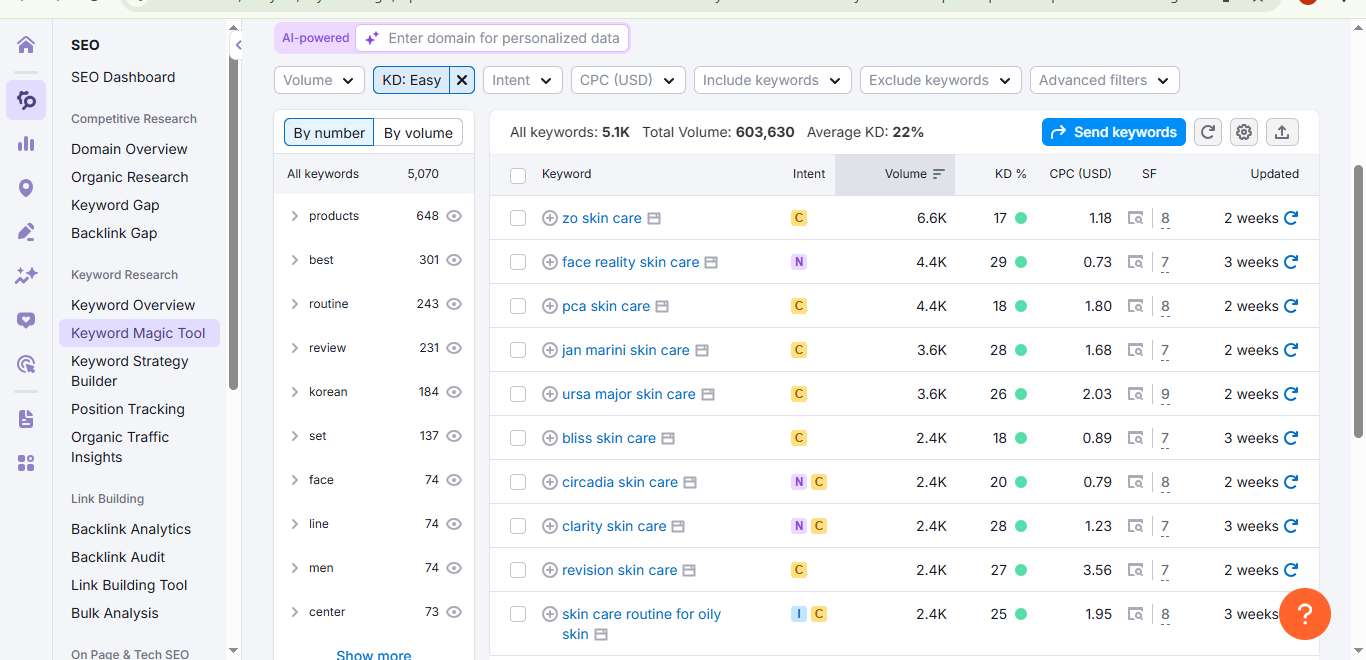Check the row checkbox for face reality skin care
The width and height of the screenshot is (1366, 660).
coord(517,261)
